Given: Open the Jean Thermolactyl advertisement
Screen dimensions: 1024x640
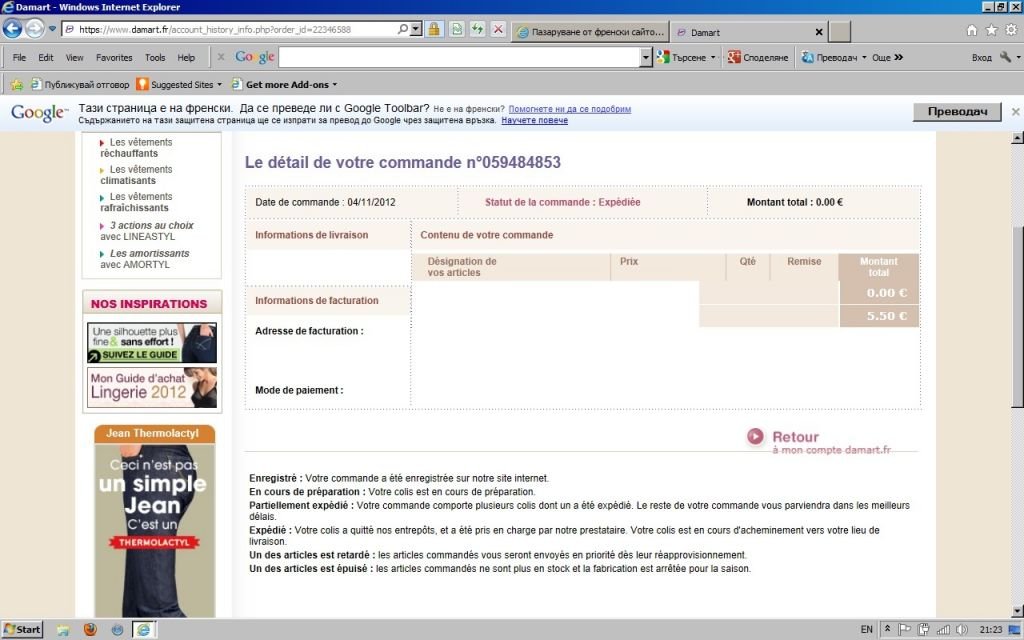Looking at the screenshot, I should (x=154, y=521).
